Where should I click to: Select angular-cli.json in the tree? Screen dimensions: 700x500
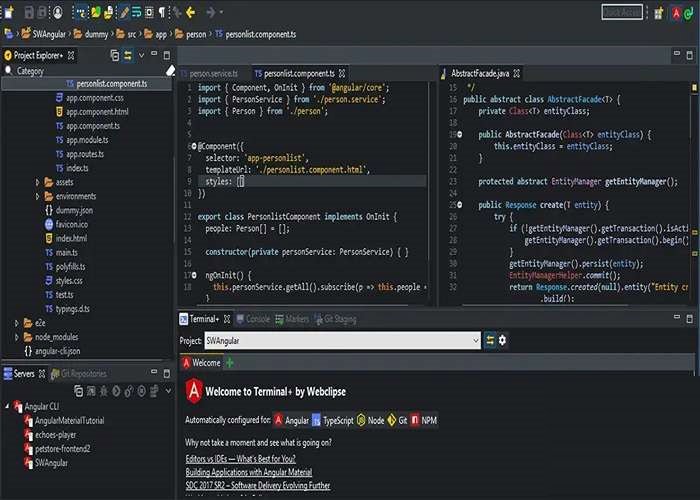click(x=57, y=351)
